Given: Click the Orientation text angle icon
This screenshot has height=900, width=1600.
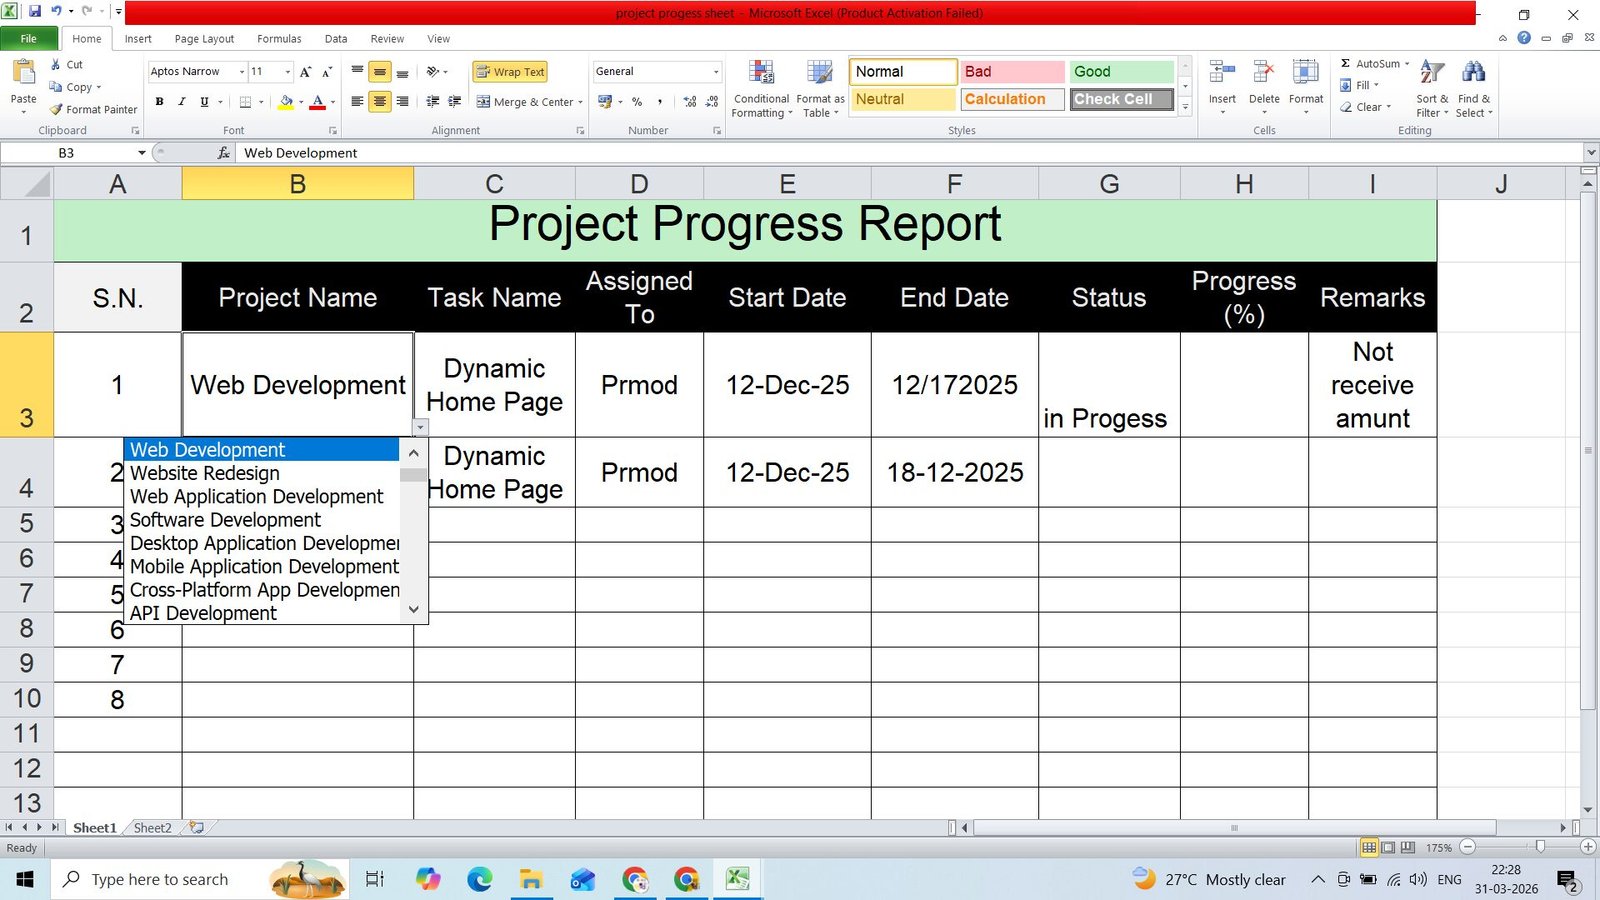Looking at the screenshot, I should pos(433,72).
